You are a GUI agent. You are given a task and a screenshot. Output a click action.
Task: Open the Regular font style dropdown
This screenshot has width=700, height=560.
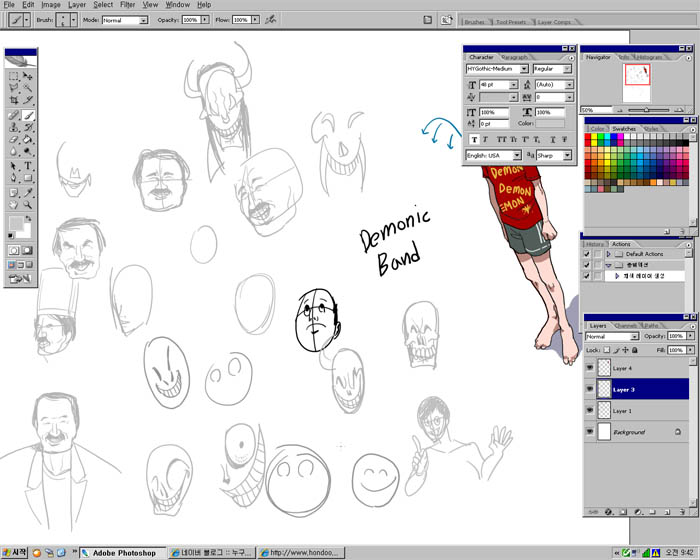[x=567, y=69]
